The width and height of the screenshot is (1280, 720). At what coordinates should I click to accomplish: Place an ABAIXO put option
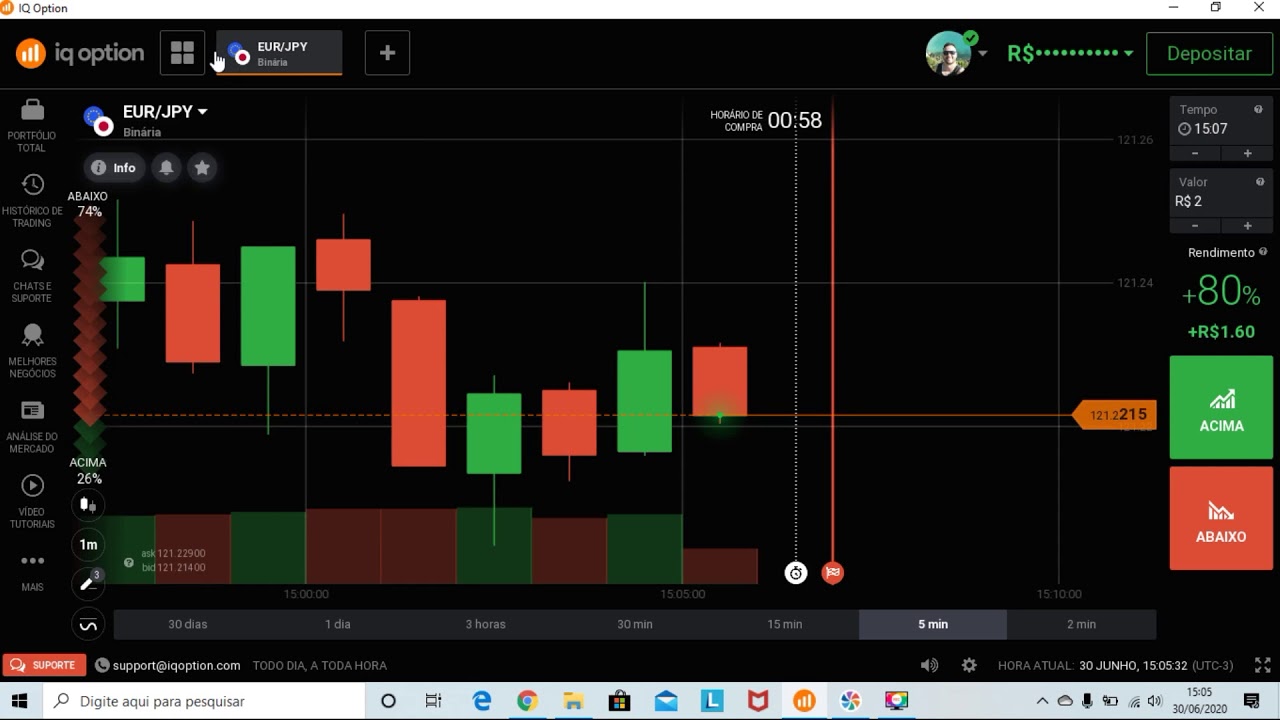[1221, 518]
